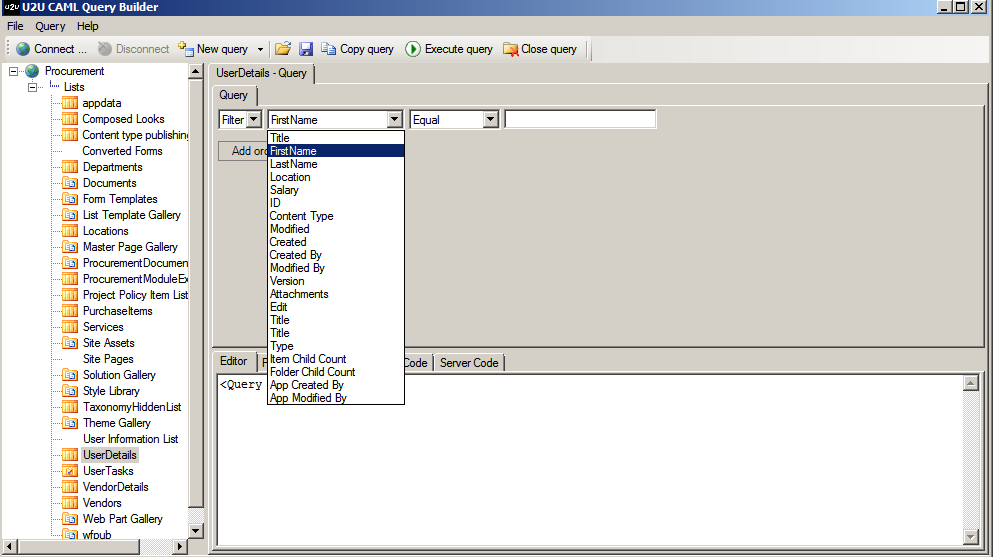
Task: Select the Query tab
Action: (x=234, y=95)
